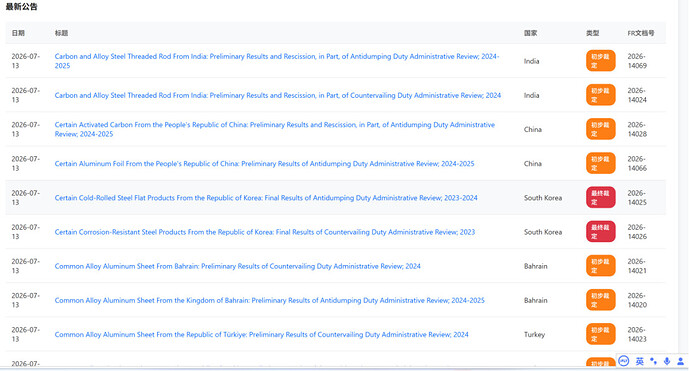Click the IME toolbar round logo icon

pyautogui.click(x=624, y=361)
